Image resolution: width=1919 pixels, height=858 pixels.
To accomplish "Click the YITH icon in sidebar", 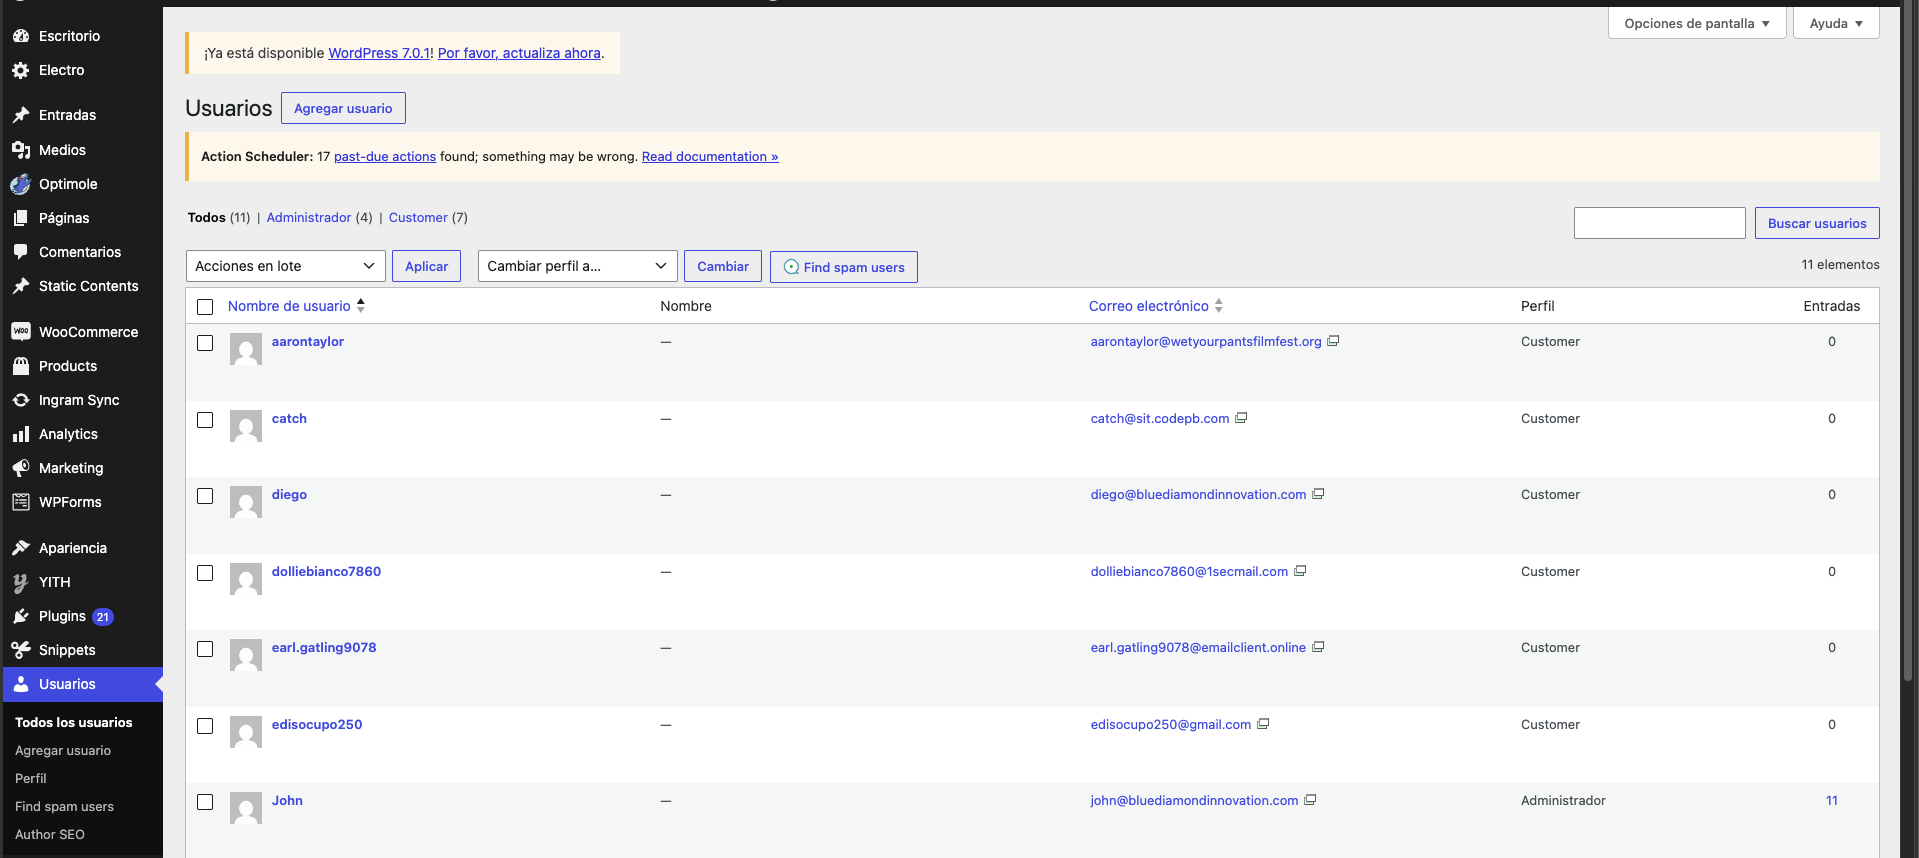I will (21, 582).
